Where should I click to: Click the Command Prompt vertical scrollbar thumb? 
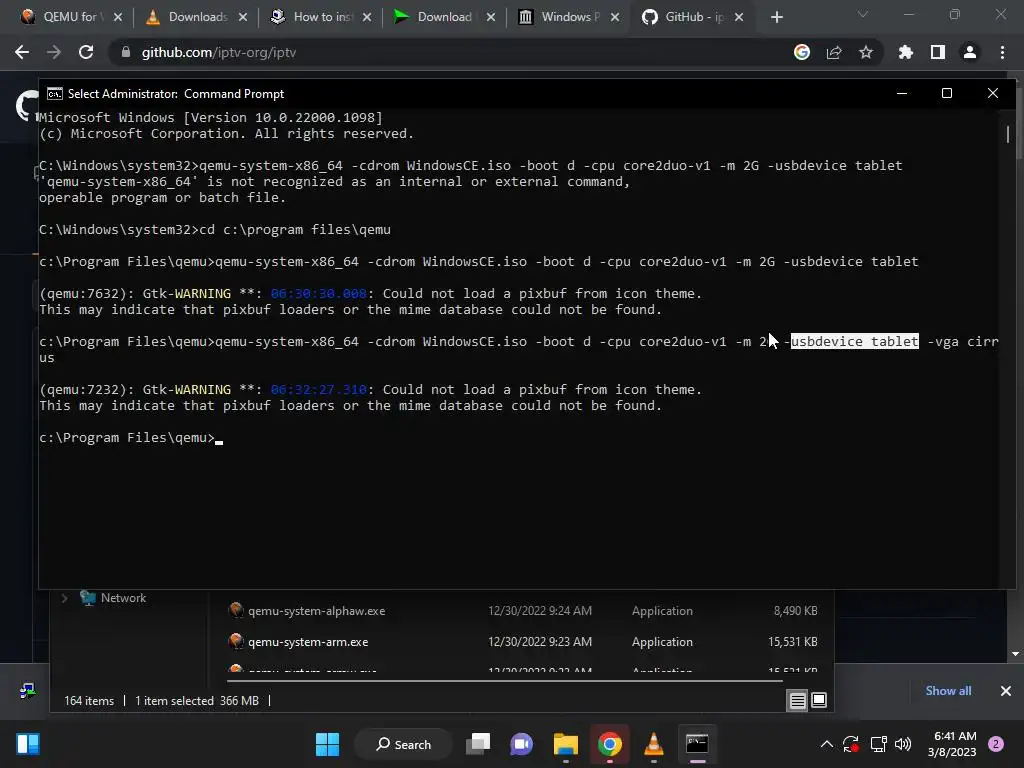(x=1008, y=134)
